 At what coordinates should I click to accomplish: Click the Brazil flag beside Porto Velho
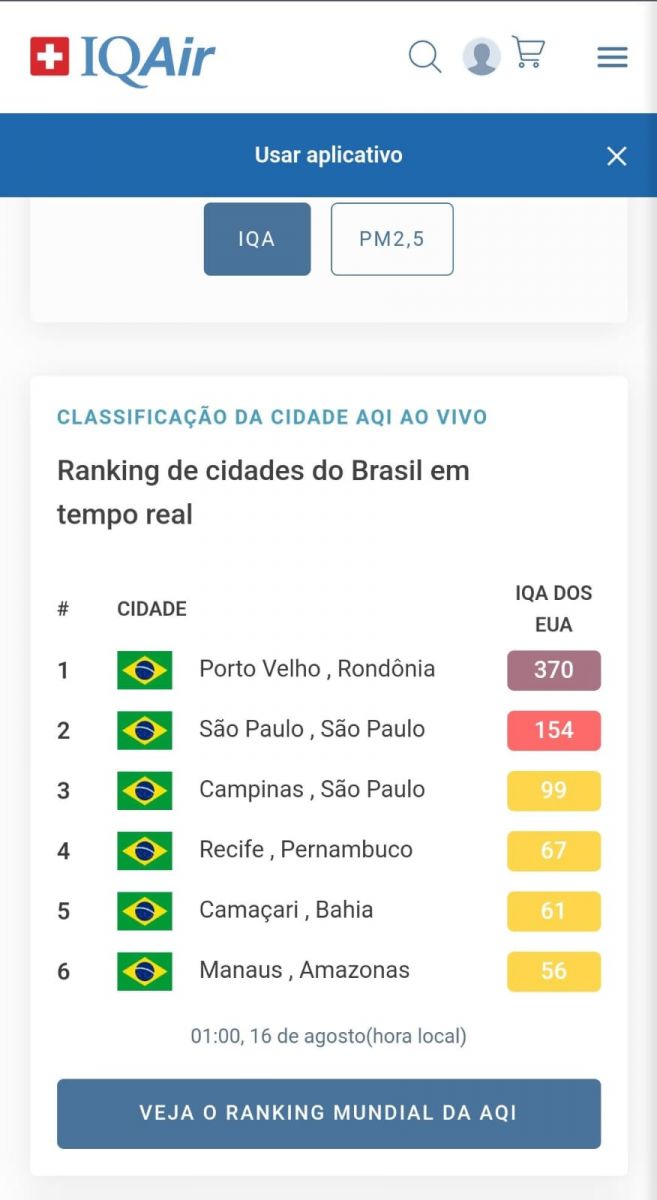145,670
